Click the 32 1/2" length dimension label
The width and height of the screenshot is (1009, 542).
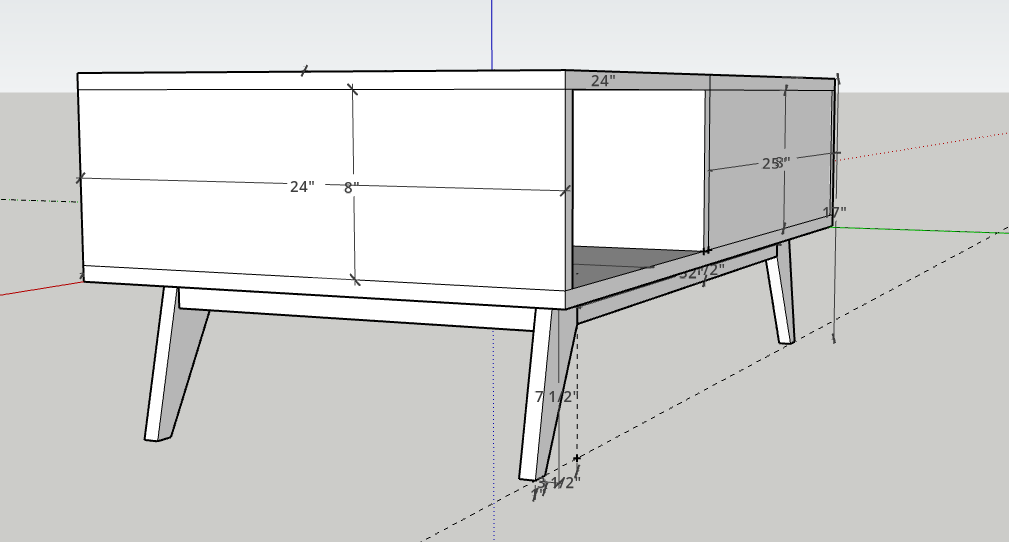click(702, 272)
